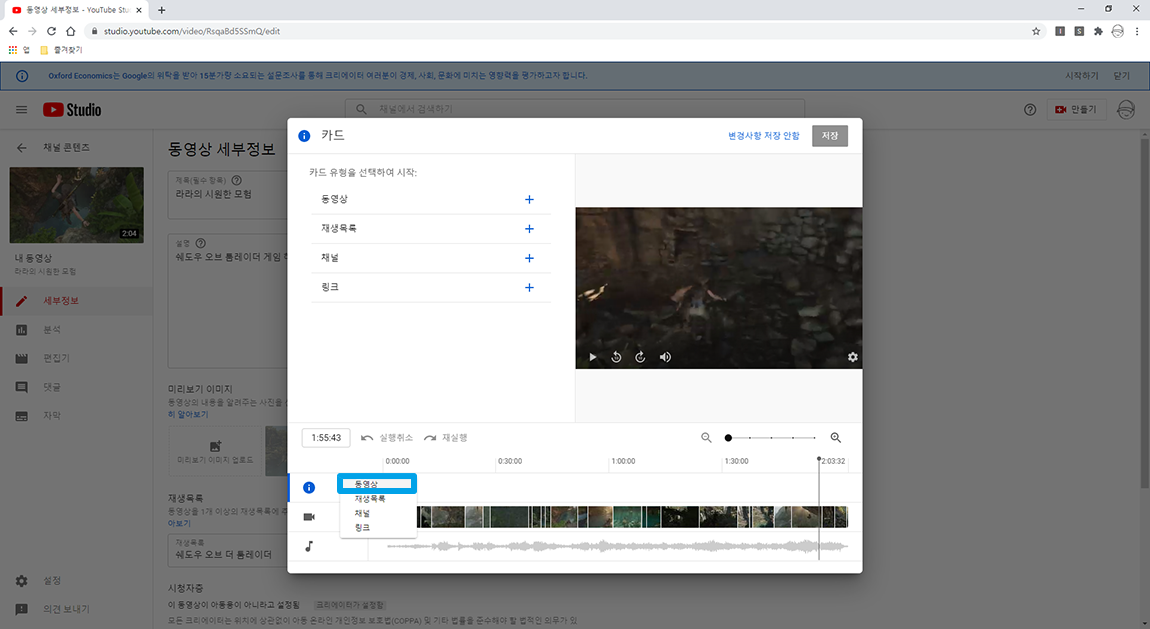Click the 저장 save button
This screenshot has height=629, width=1150.
pyautogui.click(x=829, y=136)
